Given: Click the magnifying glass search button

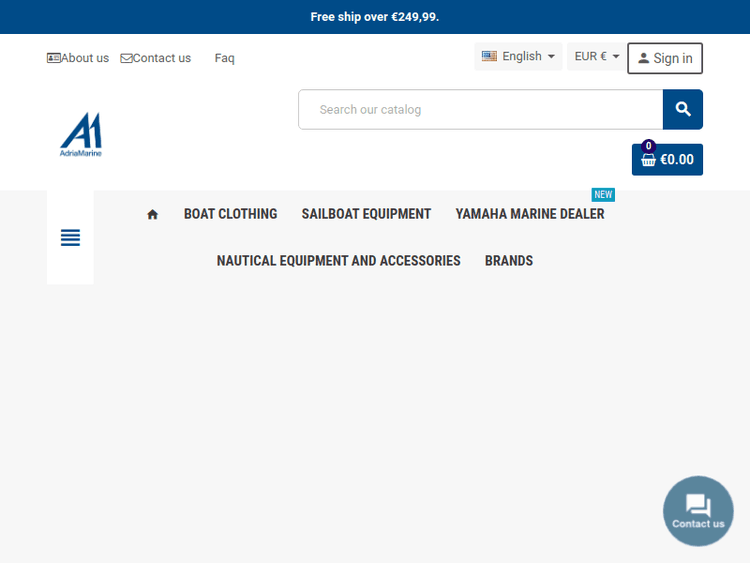Looking at the screenshot, I should pyautogui.click(x=683, y=110).
